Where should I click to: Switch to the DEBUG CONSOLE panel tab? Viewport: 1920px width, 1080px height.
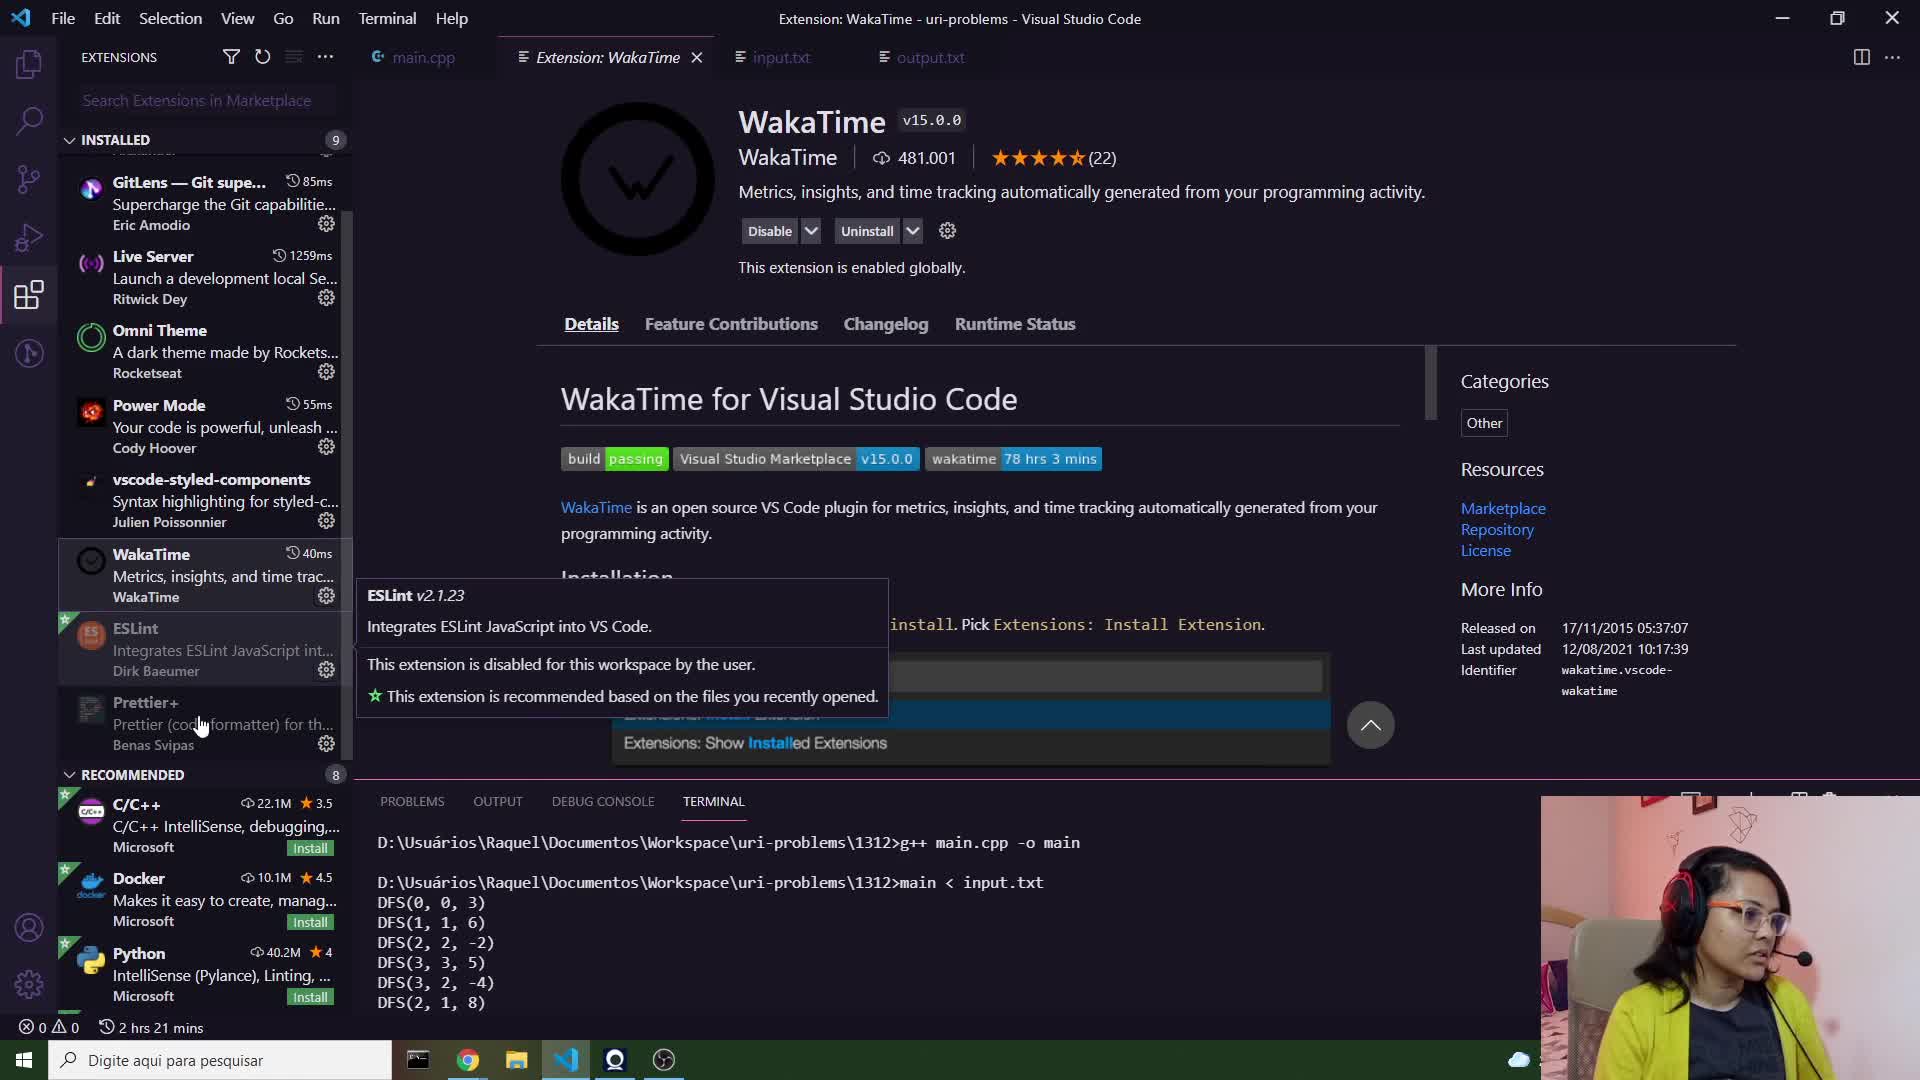point(603,801)
